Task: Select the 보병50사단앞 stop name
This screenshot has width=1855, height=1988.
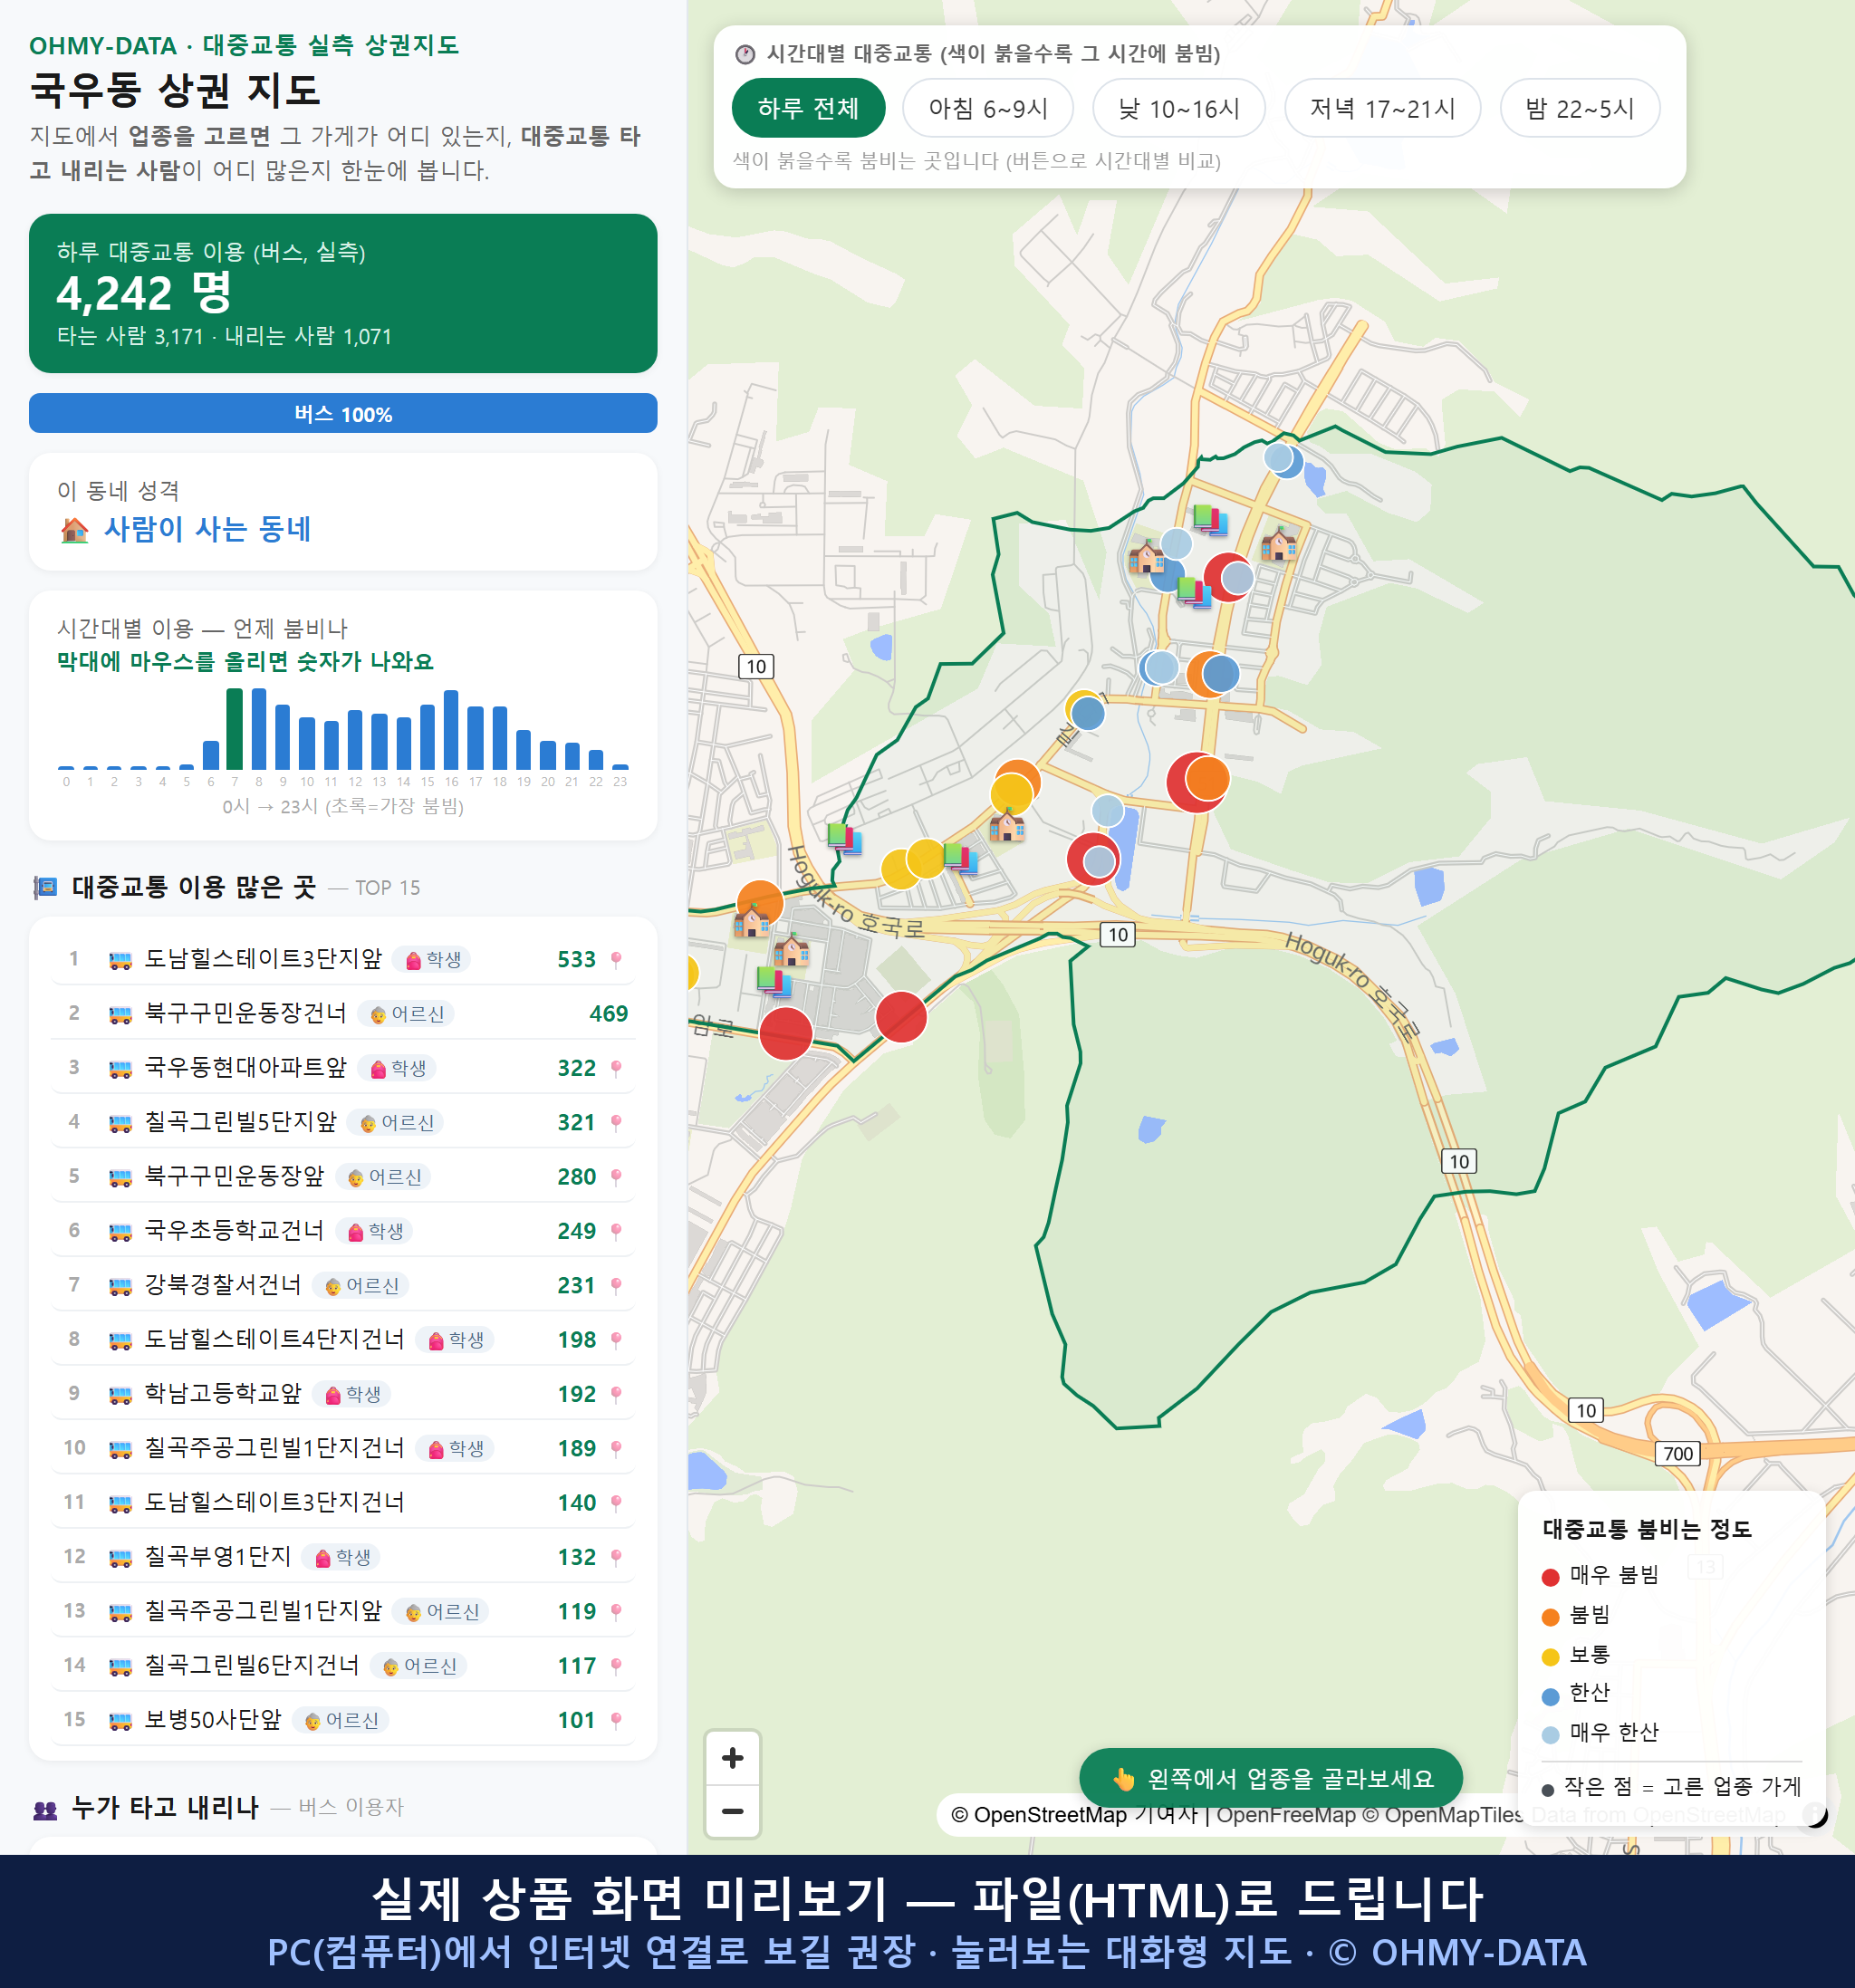Action: (213, 1720)
